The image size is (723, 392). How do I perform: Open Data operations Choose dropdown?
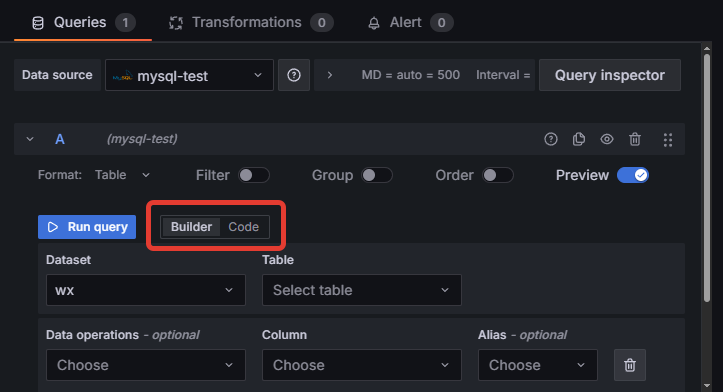[x=146, y=365]
